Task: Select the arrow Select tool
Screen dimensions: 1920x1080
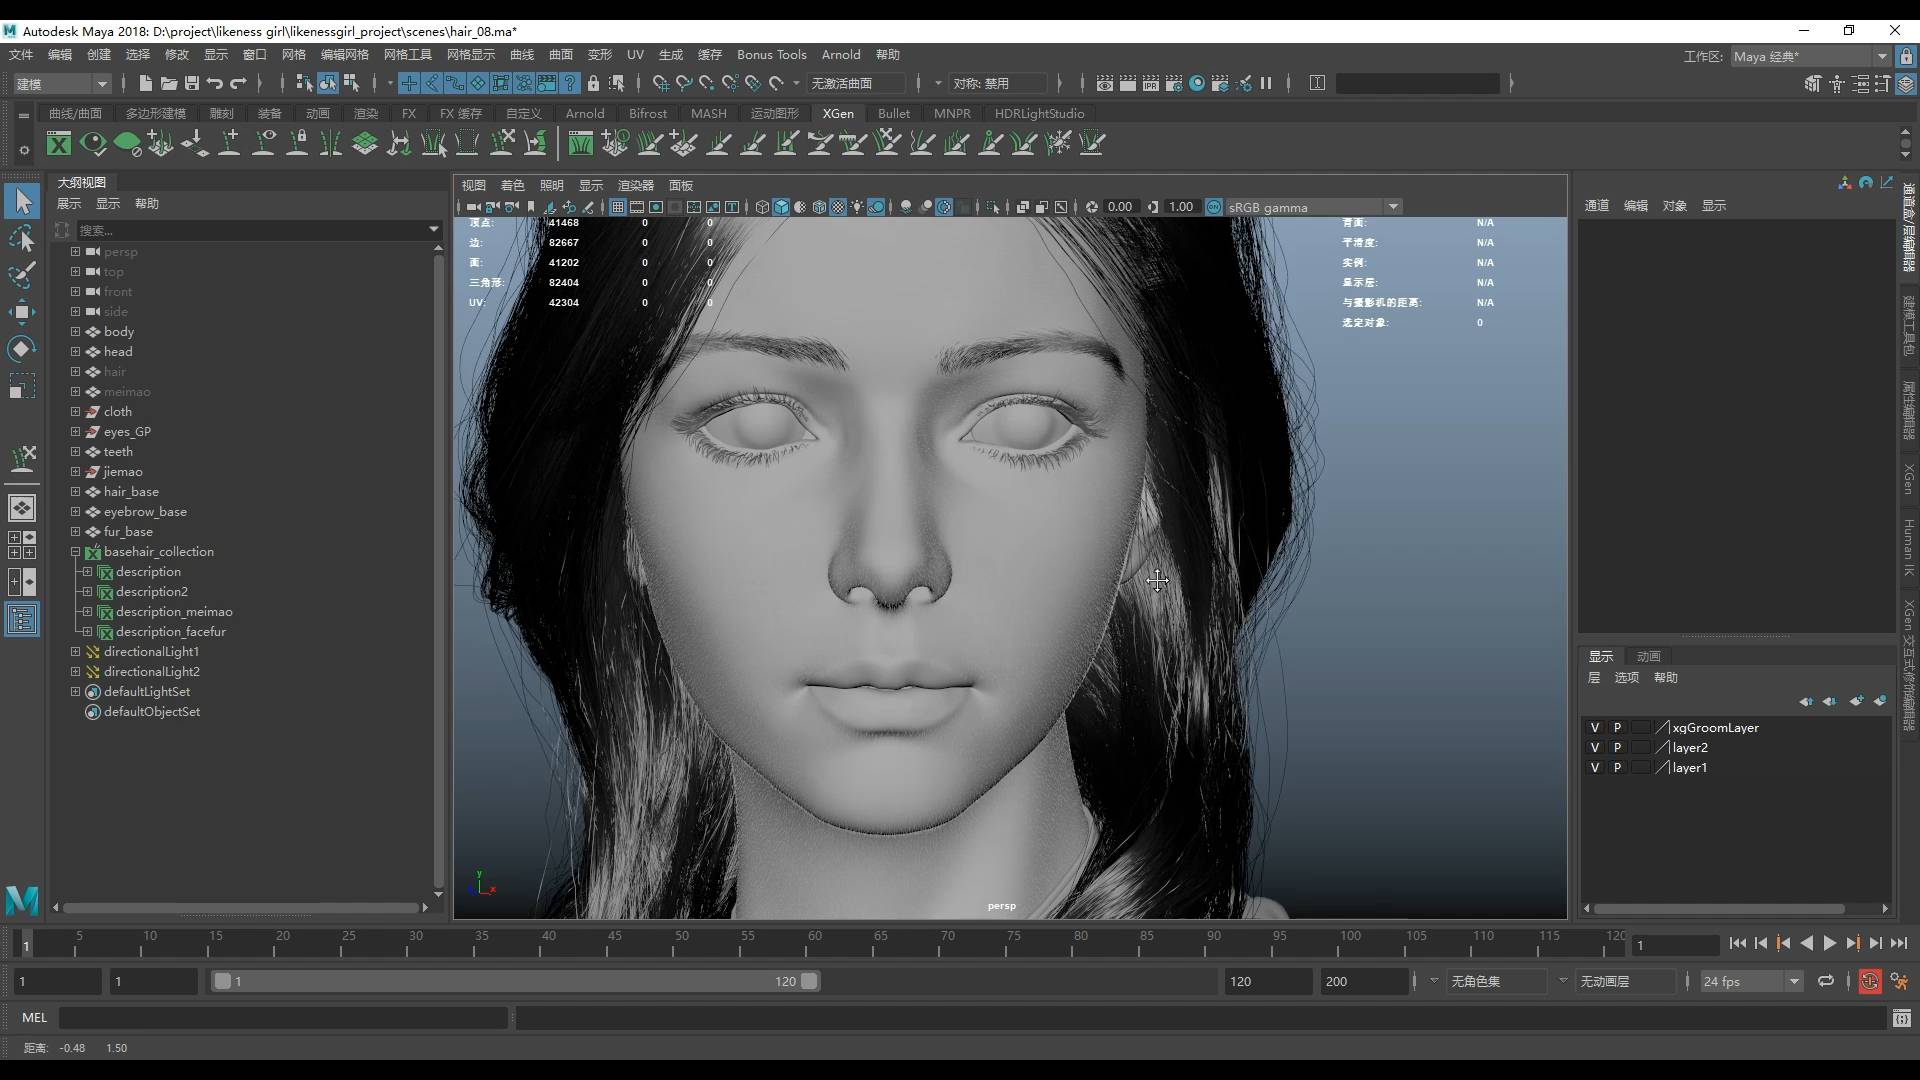Action: (22, 201)
